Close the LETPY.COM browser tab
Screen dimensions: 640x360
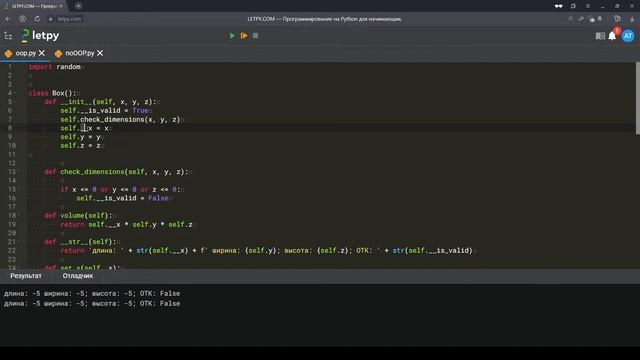click(61, 6)
